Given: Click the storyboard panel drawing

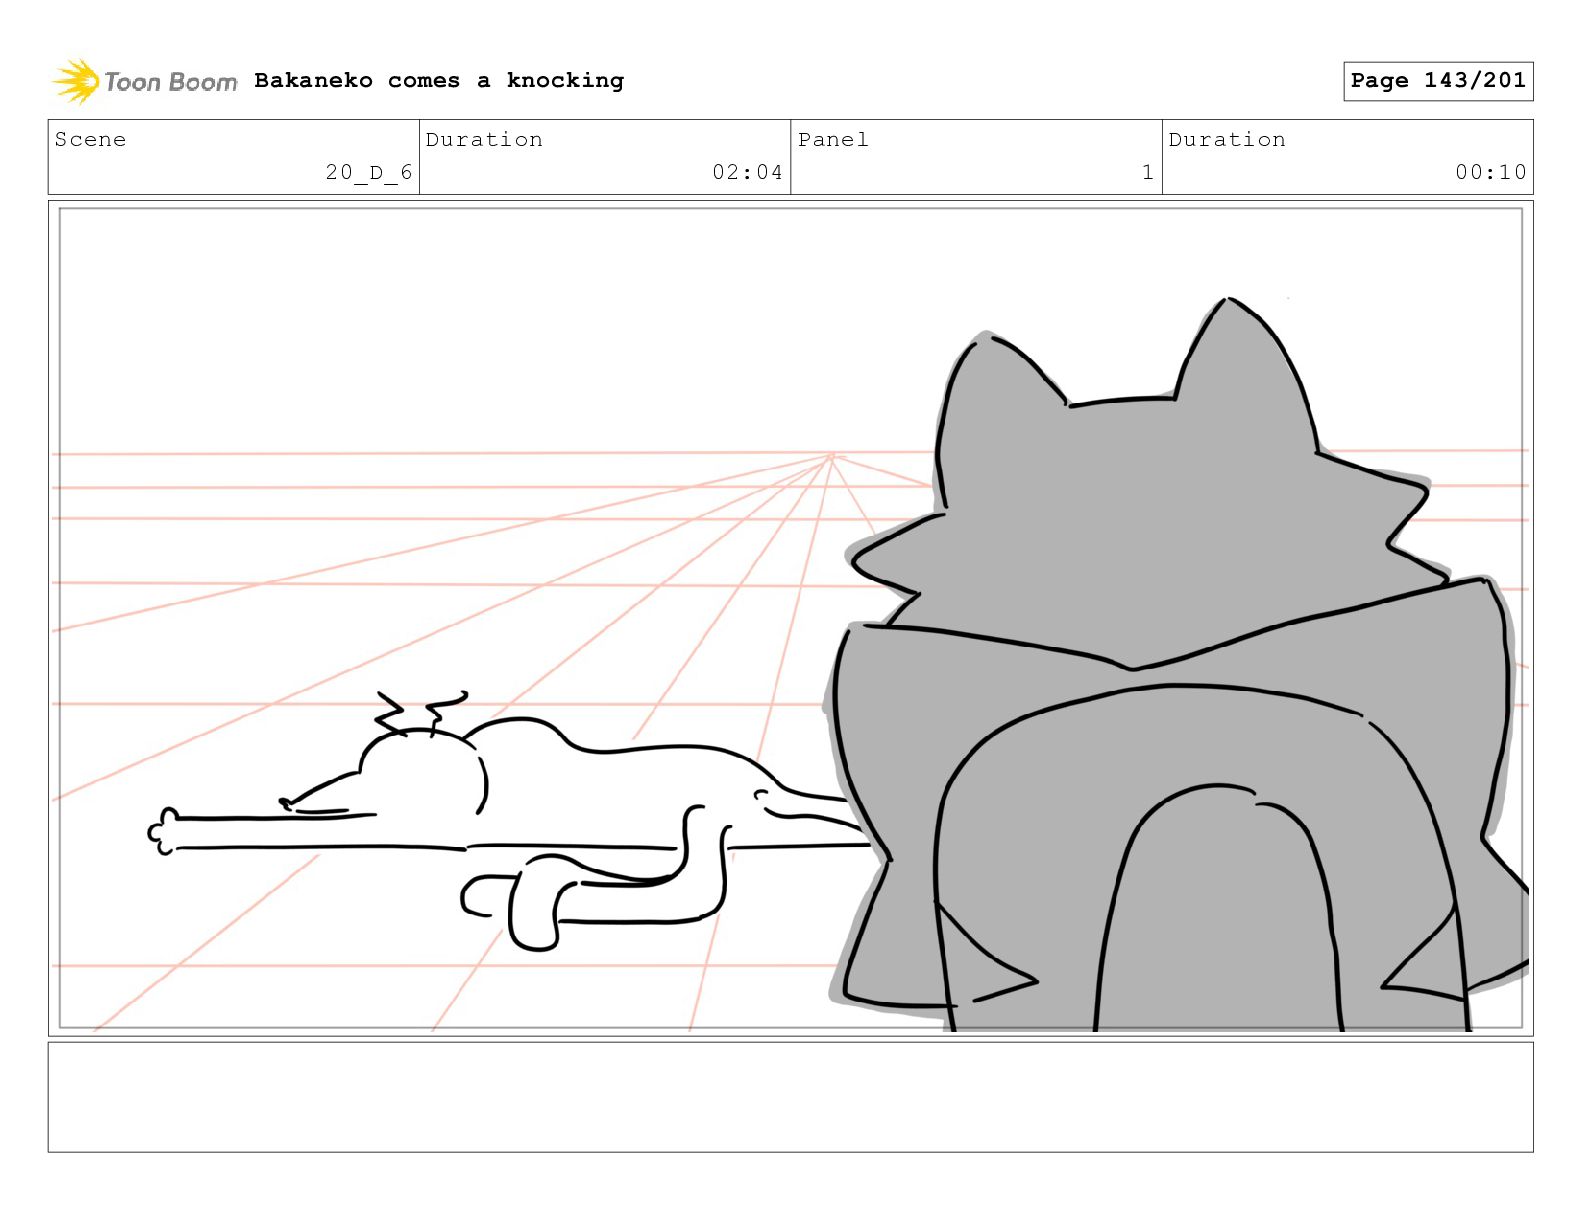Looking at the screenshot, I should pos(790,618).
